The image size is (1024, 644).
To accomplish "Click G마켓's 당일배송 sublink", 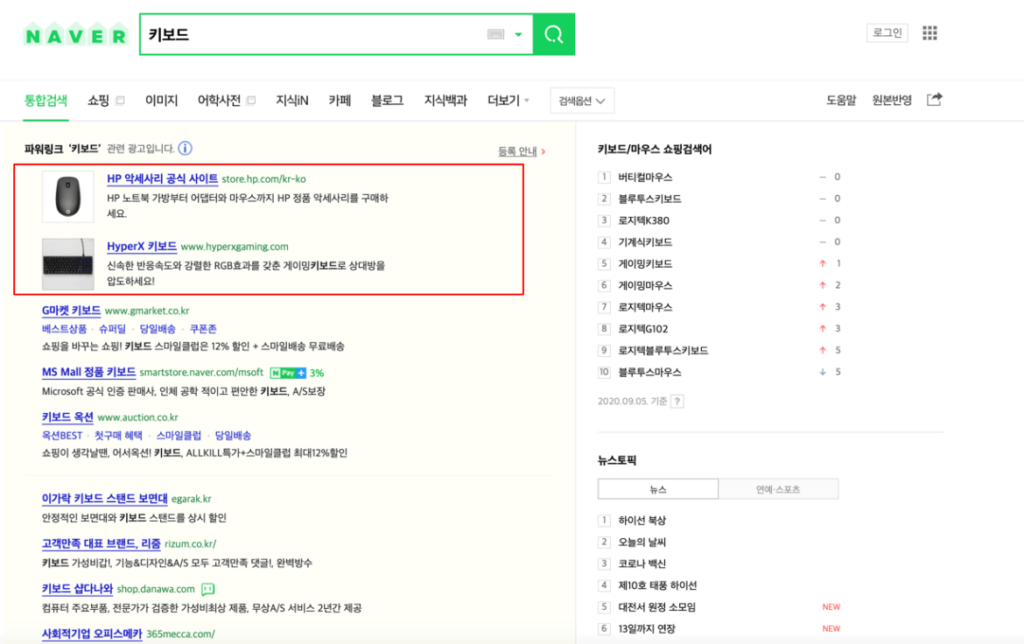I will pos(157,329).
